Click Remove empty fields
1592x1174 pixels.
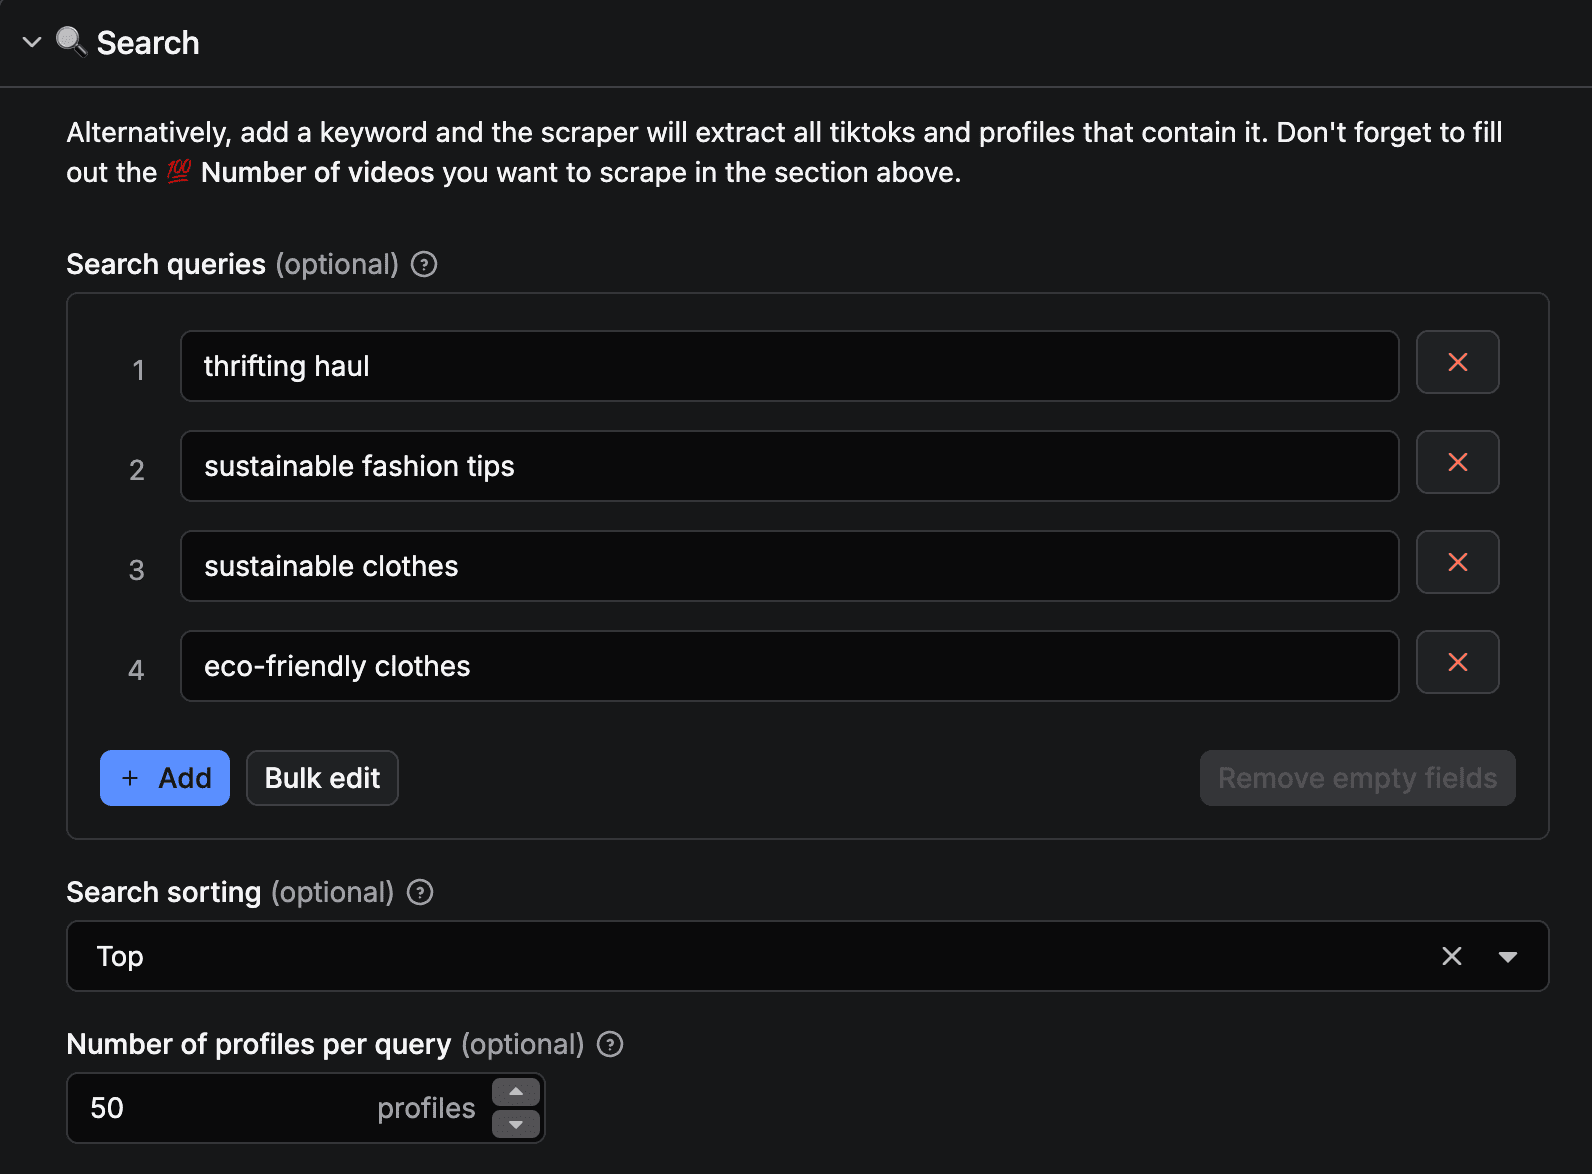point(1357,777)
